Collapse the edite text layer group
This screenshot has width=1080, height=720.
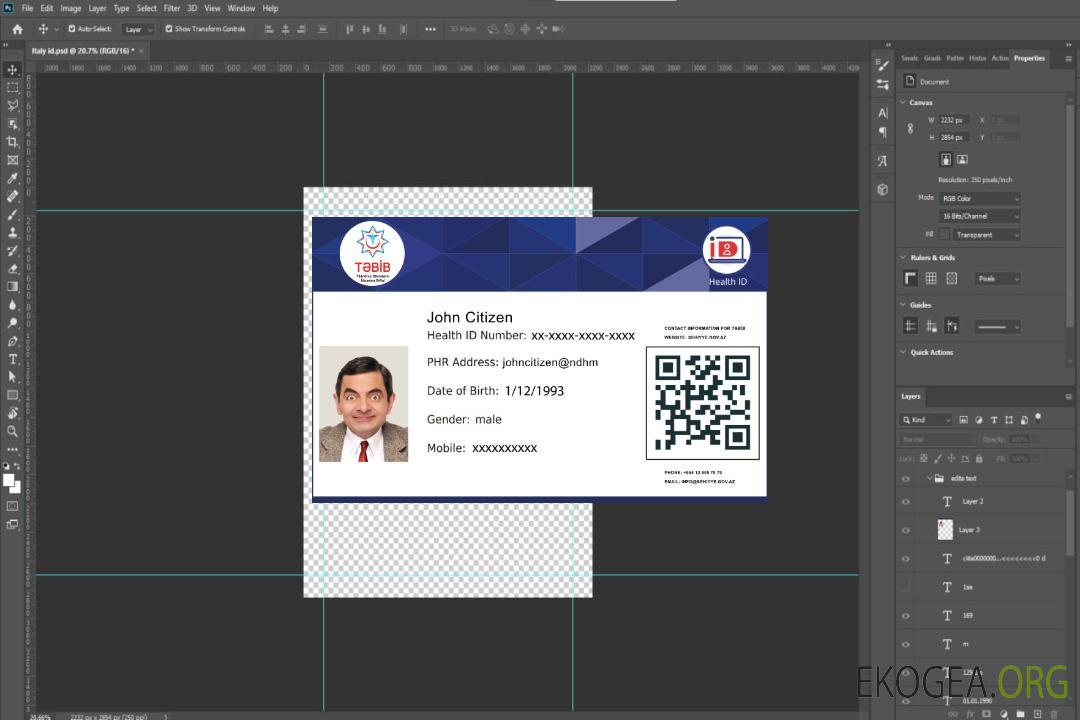pos(928,479)
